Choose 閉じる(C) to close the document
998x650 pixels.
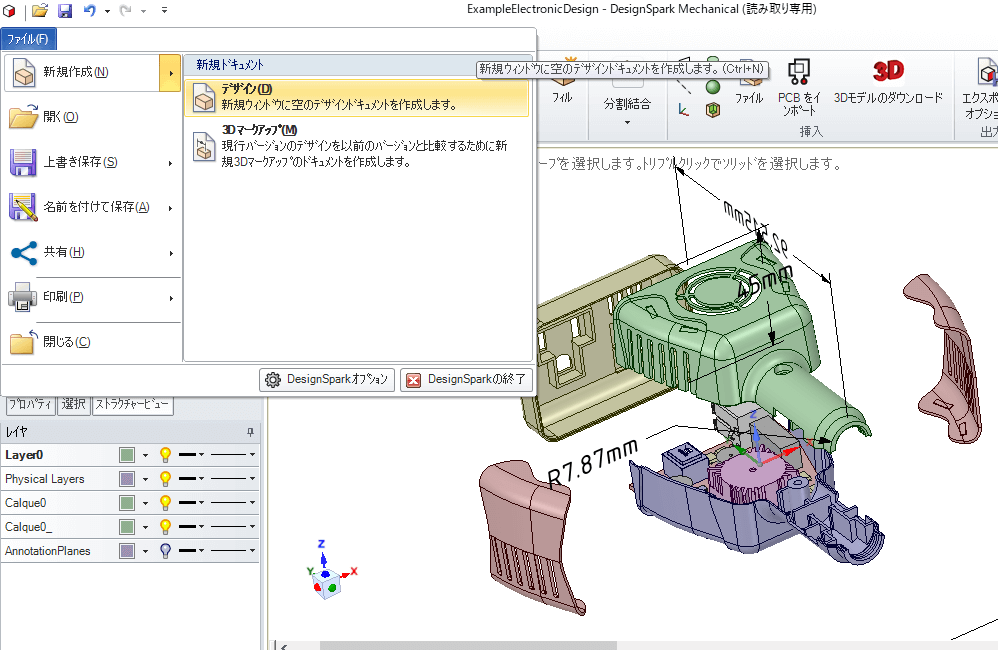92,342
